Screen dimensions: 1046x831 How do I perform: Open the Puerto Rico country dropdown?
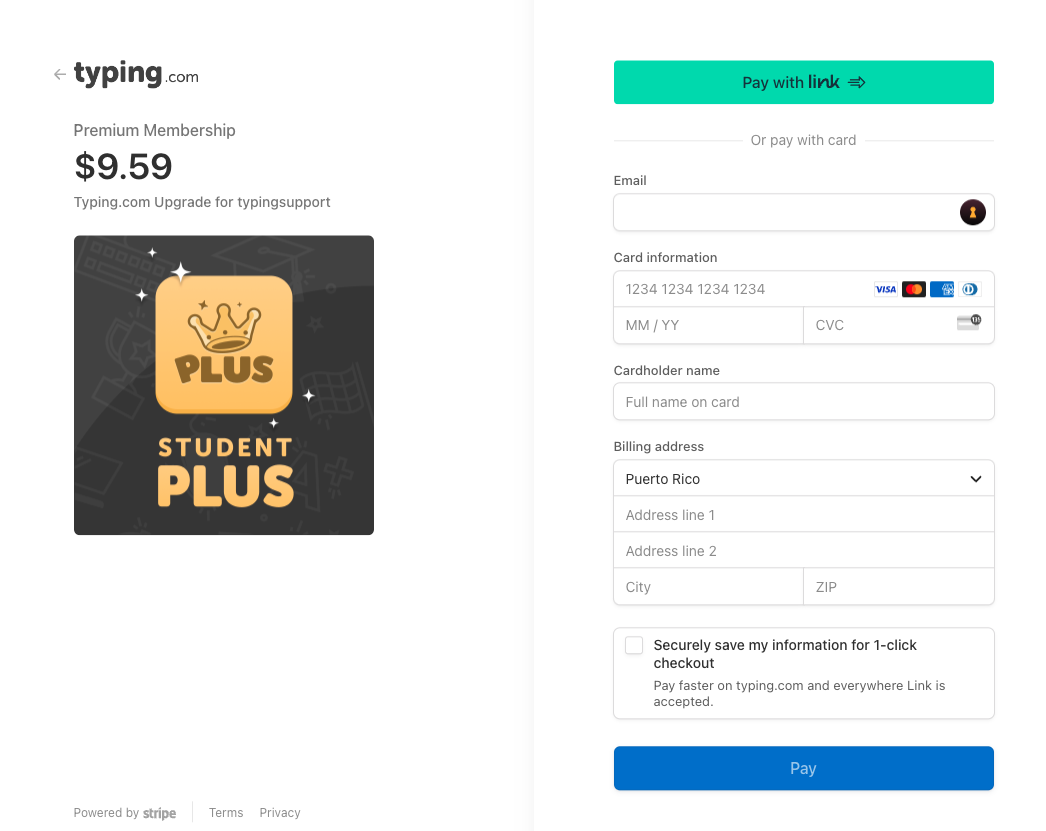tap(803, 479)
